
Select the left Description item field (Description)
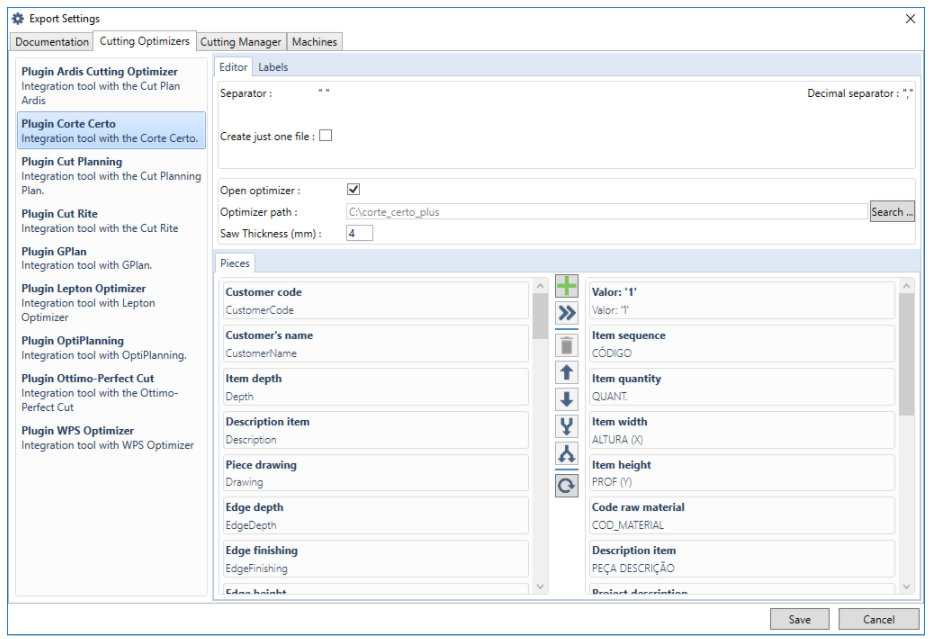(375, 430)
